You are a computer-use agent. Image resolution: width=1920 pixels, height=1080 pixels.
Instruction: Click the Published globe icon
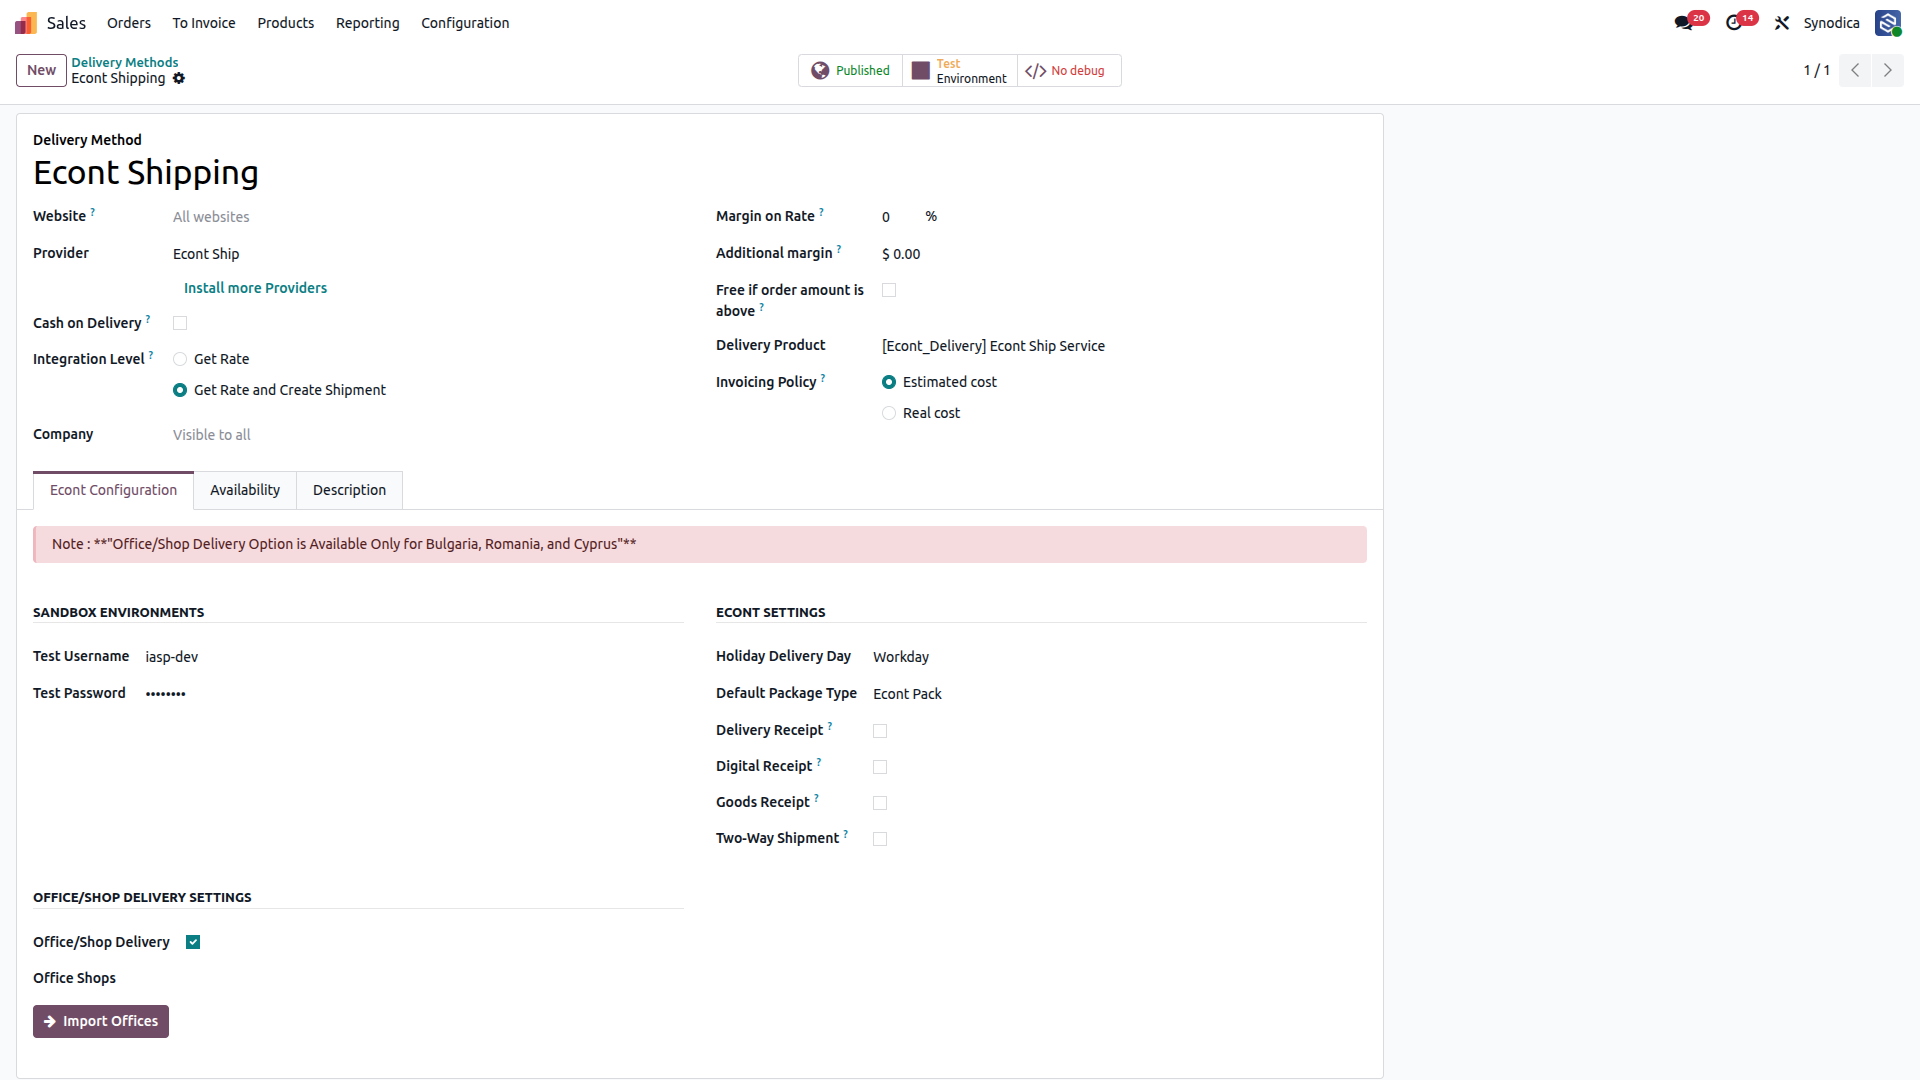tap(820, 71)
